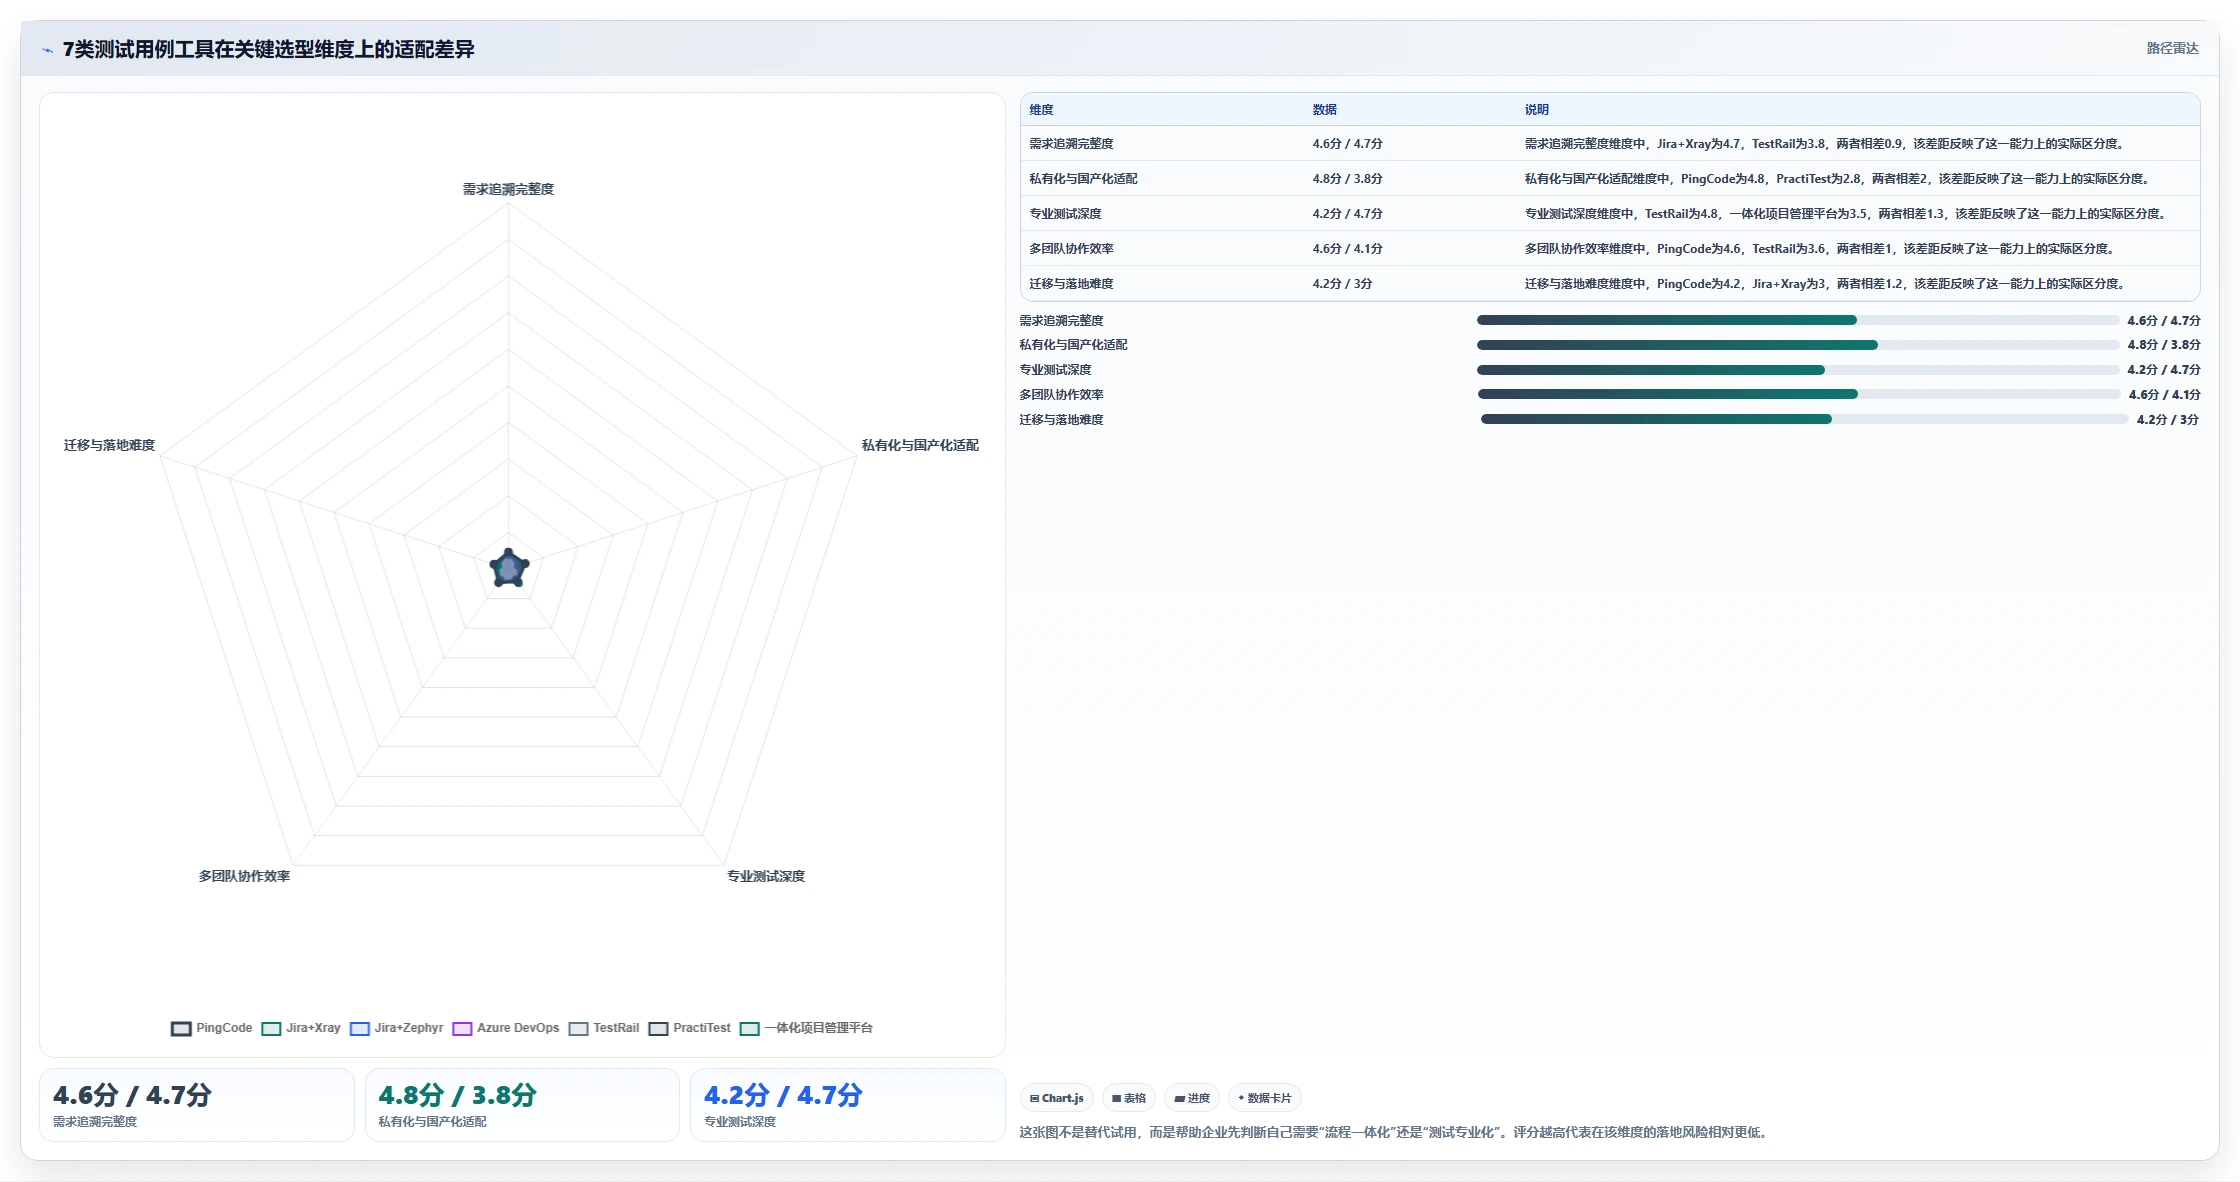Click radar axis label 多团队协作效率
This screenshot has width=2240, height=1182.
(x=244, y=876)
